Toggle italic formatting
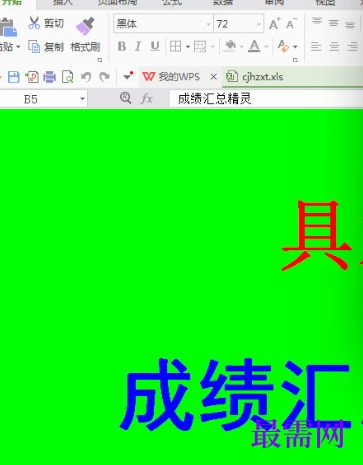Image resolution: width=363 pixels, height=465 pixels. pos(138,46)
